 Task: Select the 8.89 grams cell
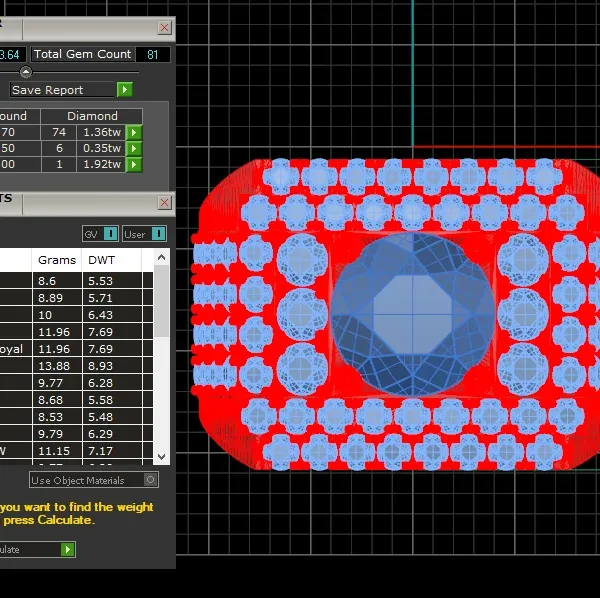click(57, 298)
